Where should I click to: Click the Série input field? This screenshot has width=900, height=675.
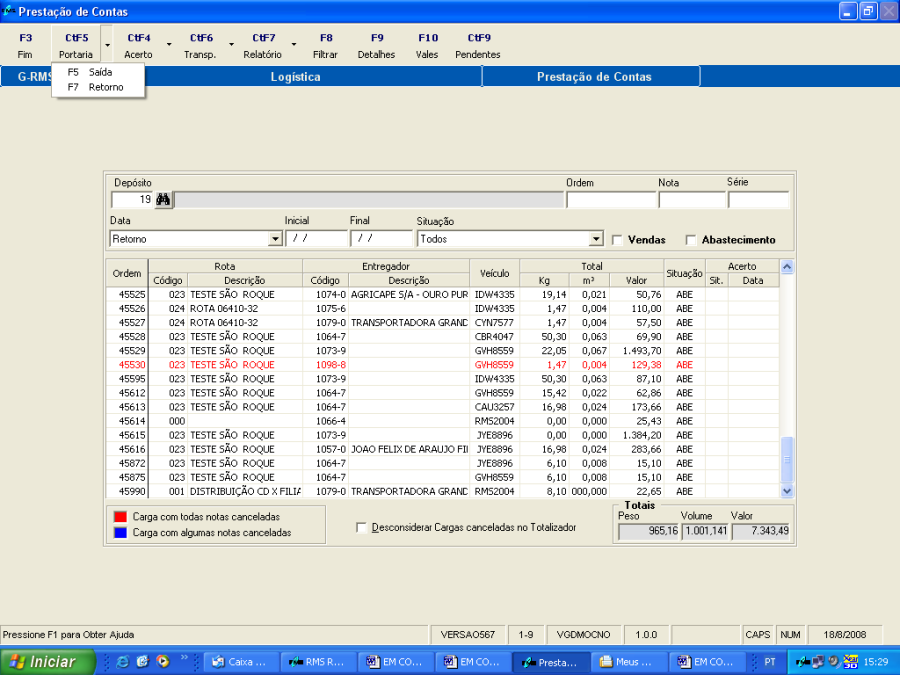758,199
